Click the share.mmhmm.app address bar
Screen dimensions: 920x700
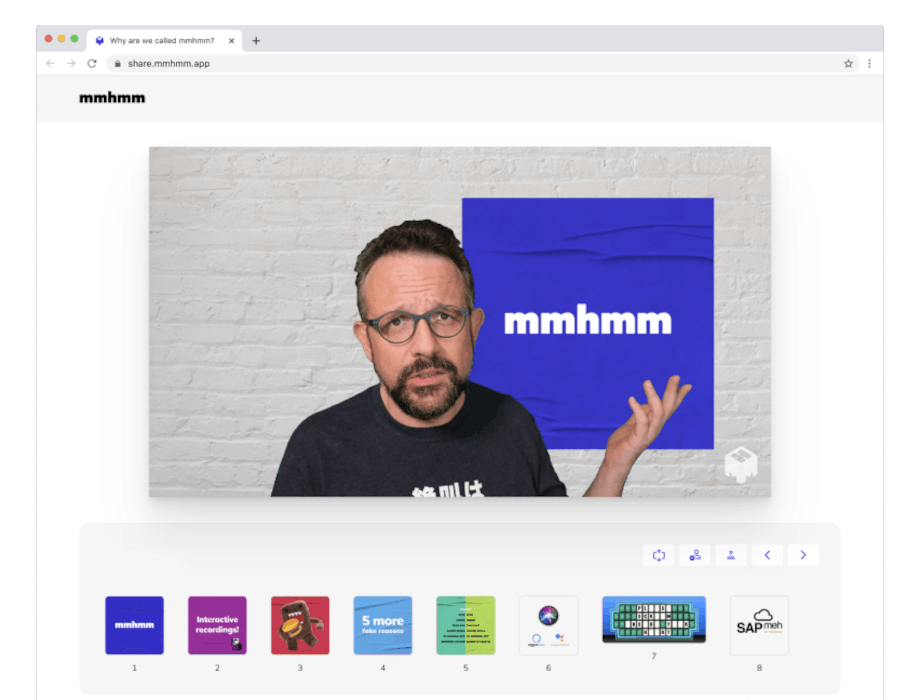482,63
